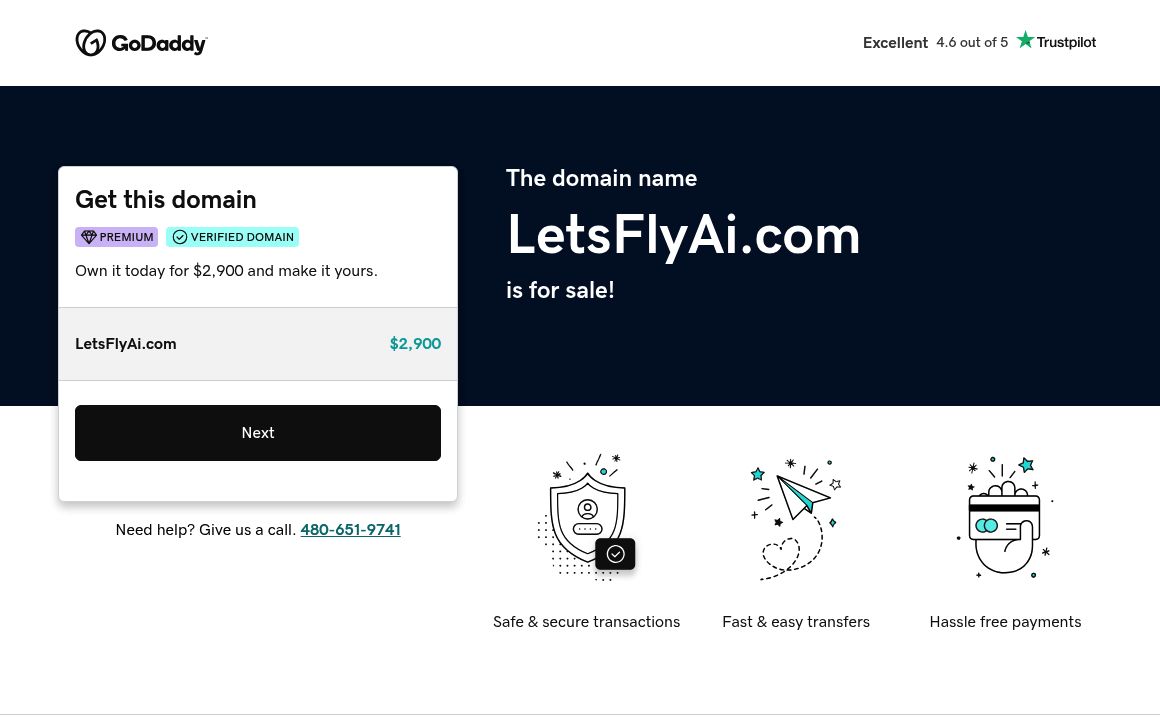Select the Trustpilot green star icon
The width and height of the screenshot is (1160, 720).
1025,39
